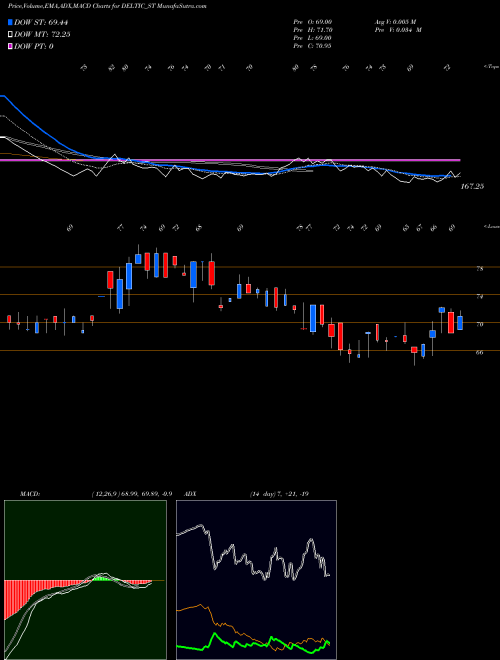This screenshot has width=500, height=660.
Task: Click the 'Pre V: 0.034 M' value
Action: tap(398, 30)
